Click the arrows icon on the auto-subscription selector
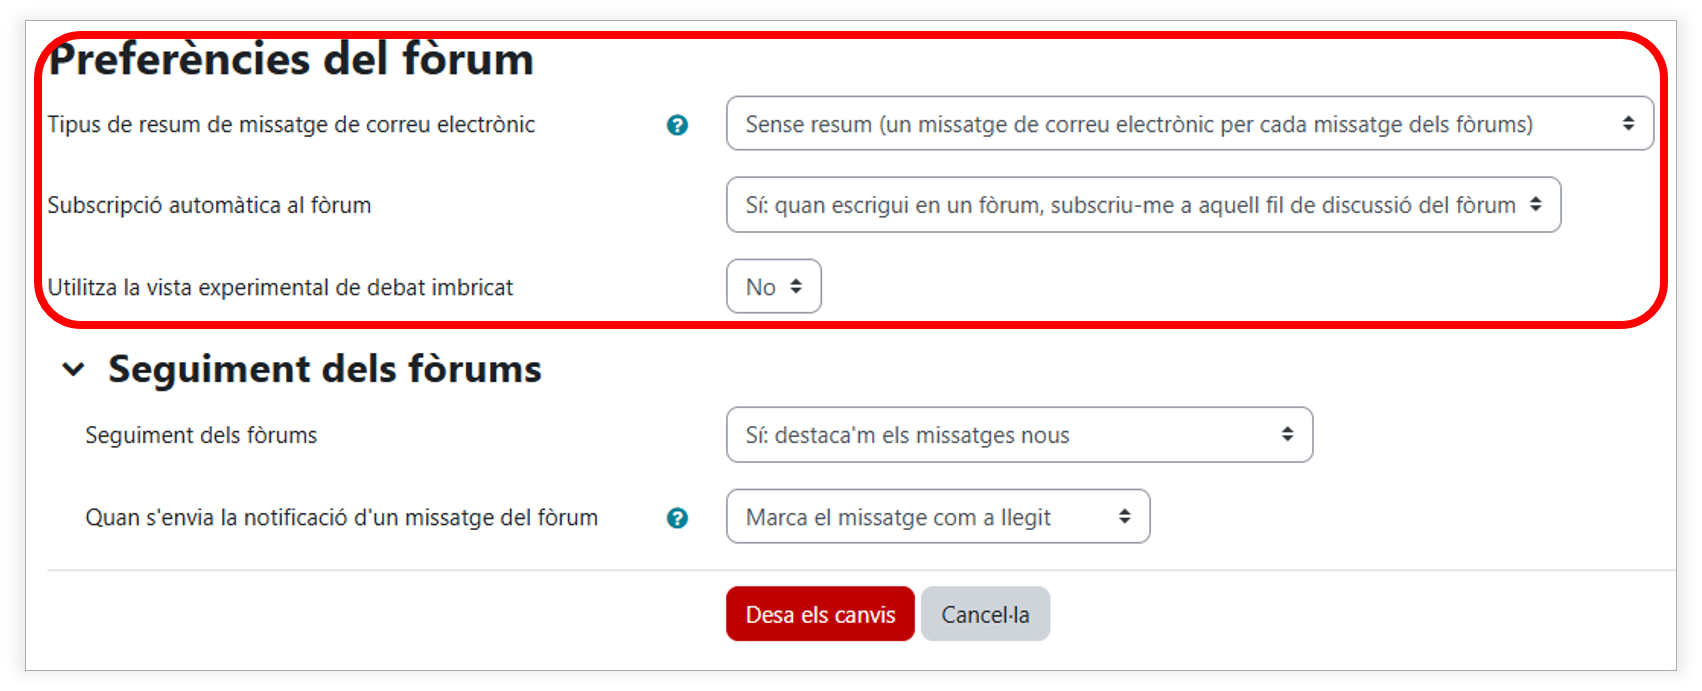 (x=1535, y=204)
